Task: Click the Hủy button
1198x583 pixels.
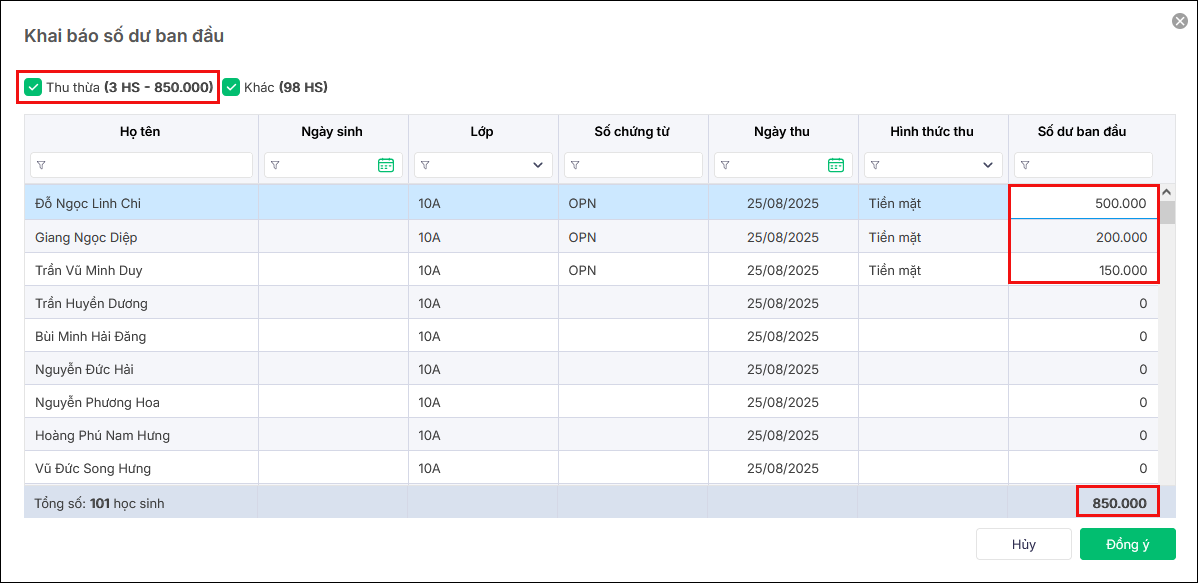Action: [x=1023, y=544]
